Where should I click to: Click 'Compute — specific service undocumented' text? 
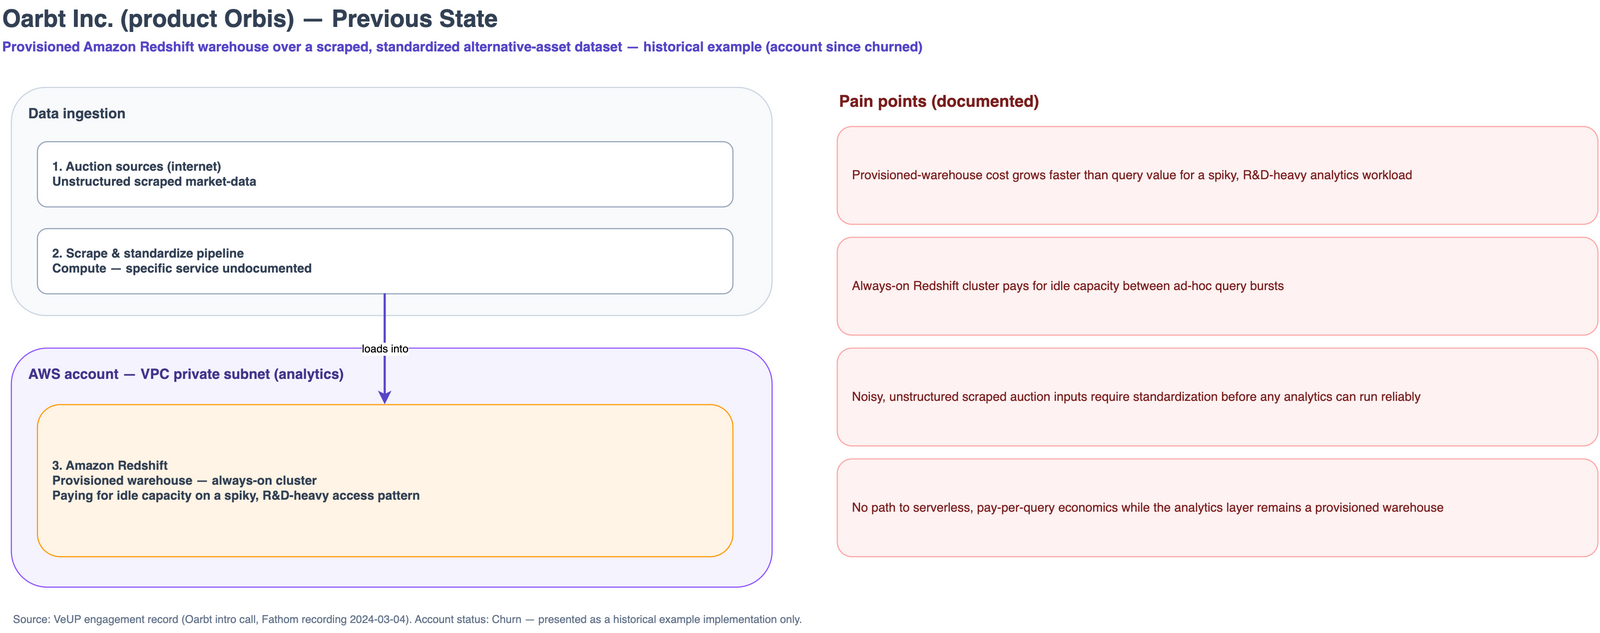[x=182, y=269]
